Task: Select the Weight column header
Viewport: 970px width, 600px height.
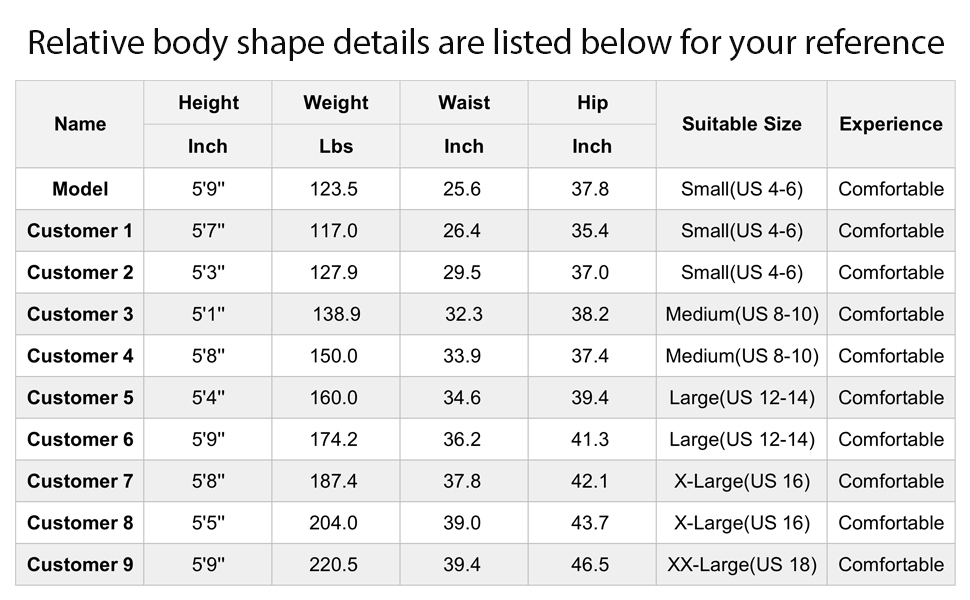Action: point(336,103)
